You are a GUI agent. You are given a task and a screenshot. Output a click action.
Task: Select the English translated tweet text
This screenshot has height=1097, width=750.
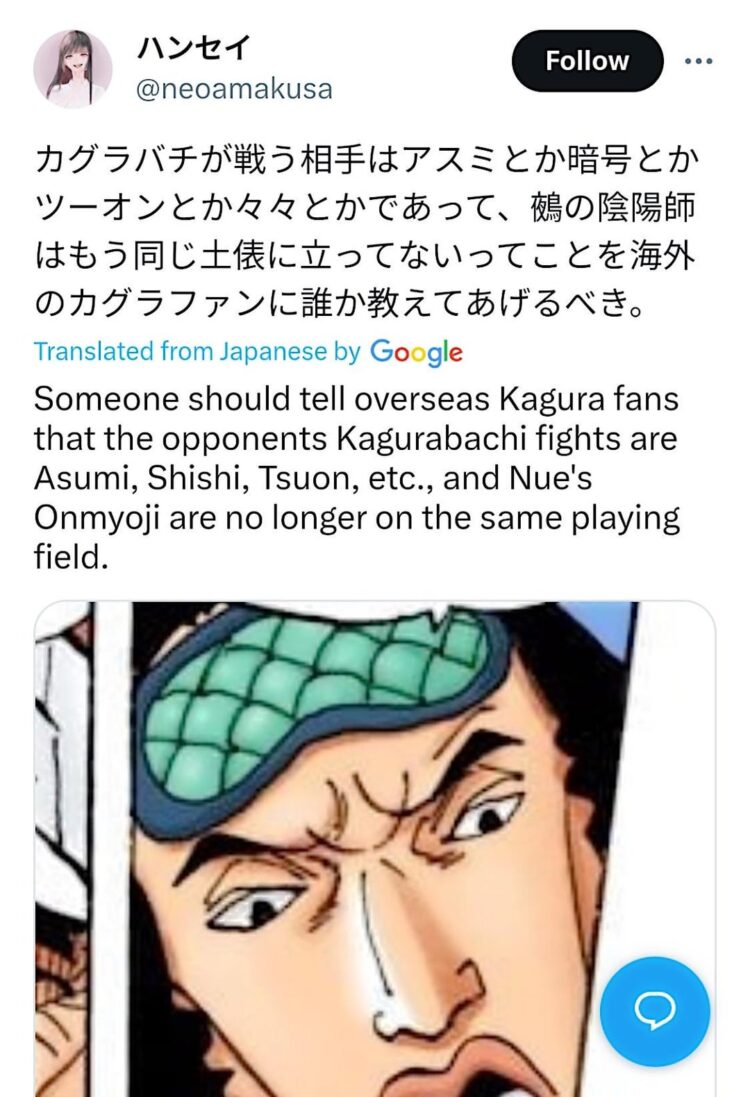pos(357,478)
